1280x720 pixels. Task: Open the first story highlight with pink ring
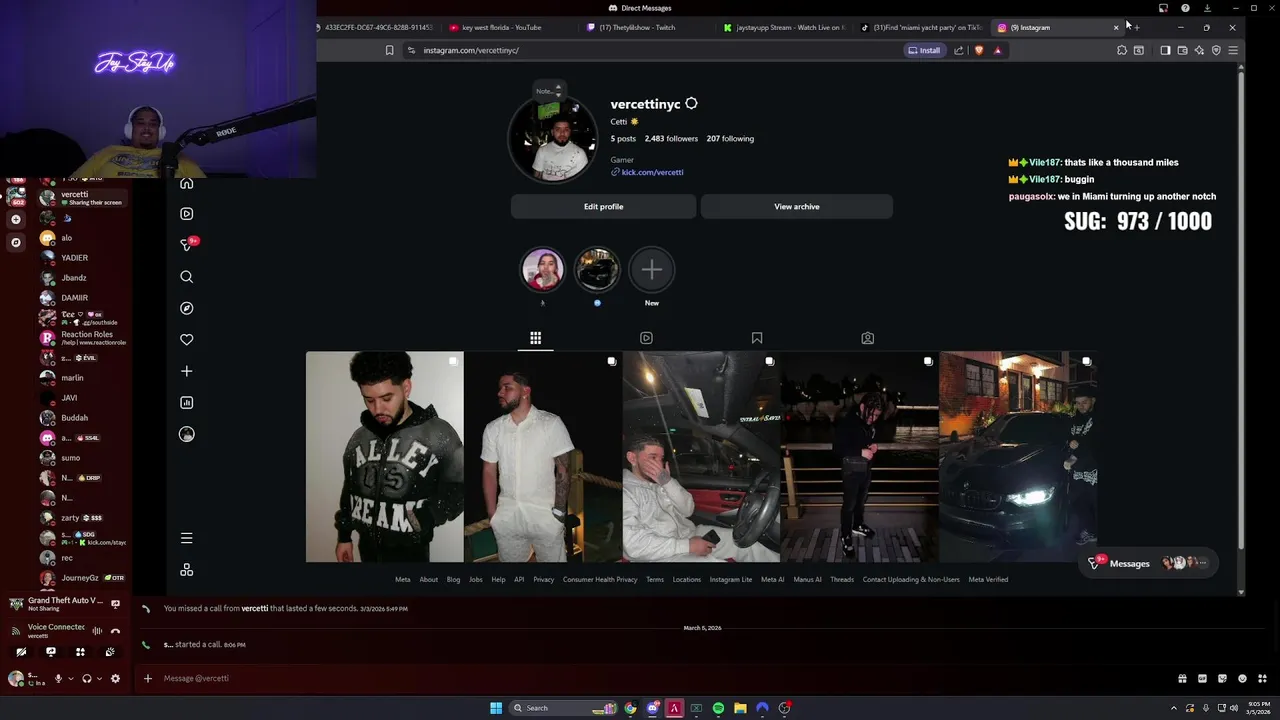pos(543,270)
